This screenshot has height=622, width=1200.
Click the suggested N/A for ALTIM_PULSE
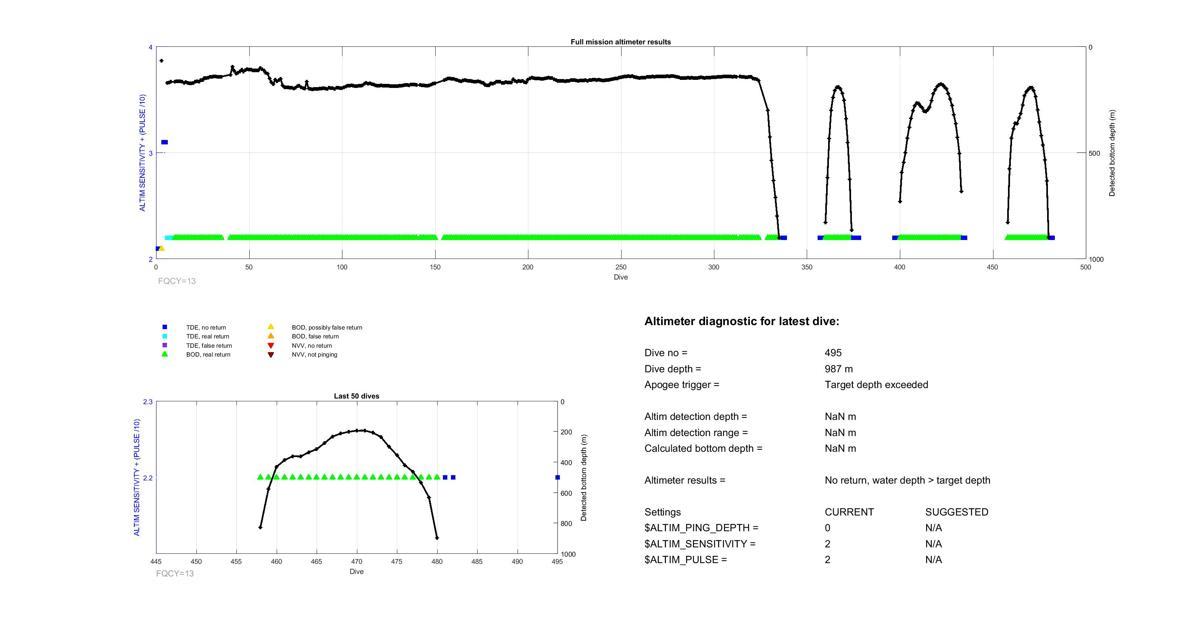934,560
